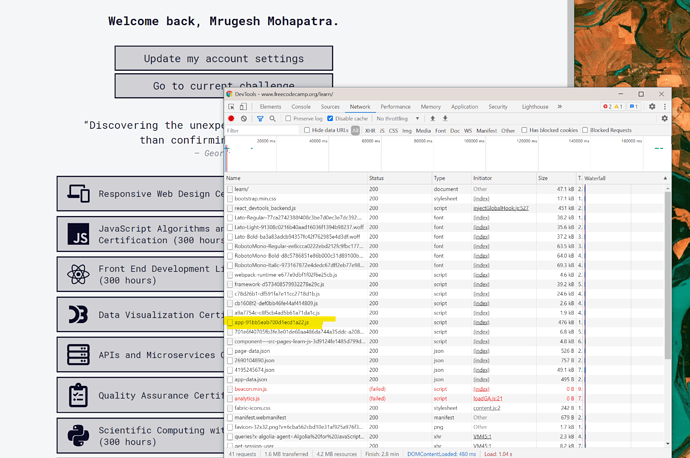The height and width of the screenshot is (458, 690).
Task: Click Update my account settings button
Action: tap(224, 59)
